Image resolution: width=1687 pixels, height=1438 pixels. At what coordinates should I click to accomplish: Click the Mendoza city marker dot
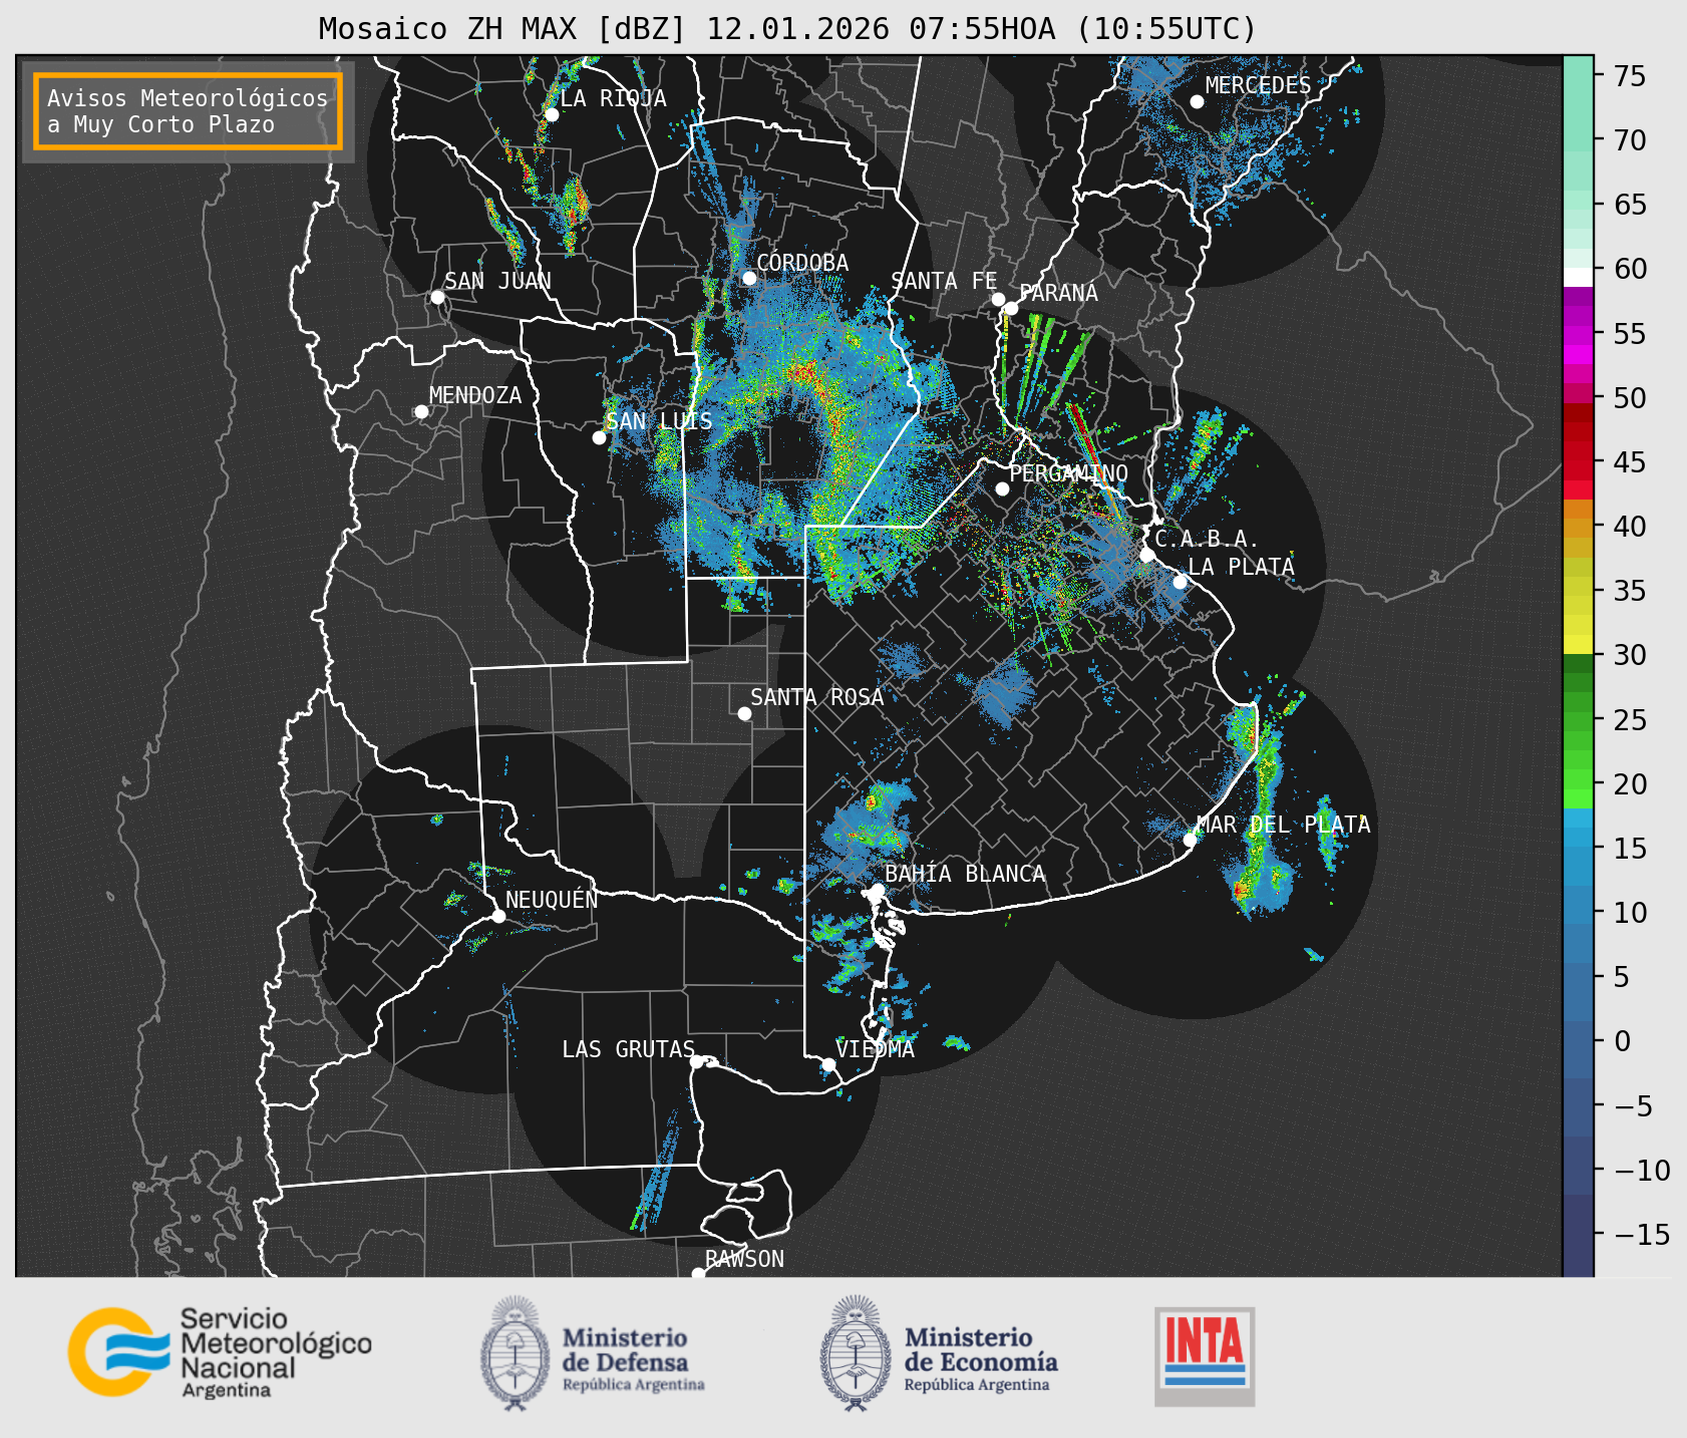pos(421,412)
